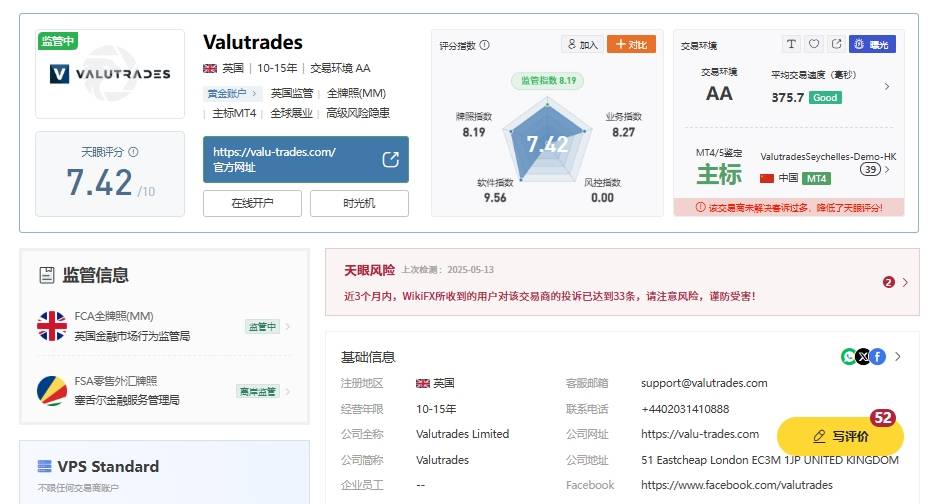The image size is (934, 504).
Task: Click the green Good speed badge
Action: coord(825,98)
